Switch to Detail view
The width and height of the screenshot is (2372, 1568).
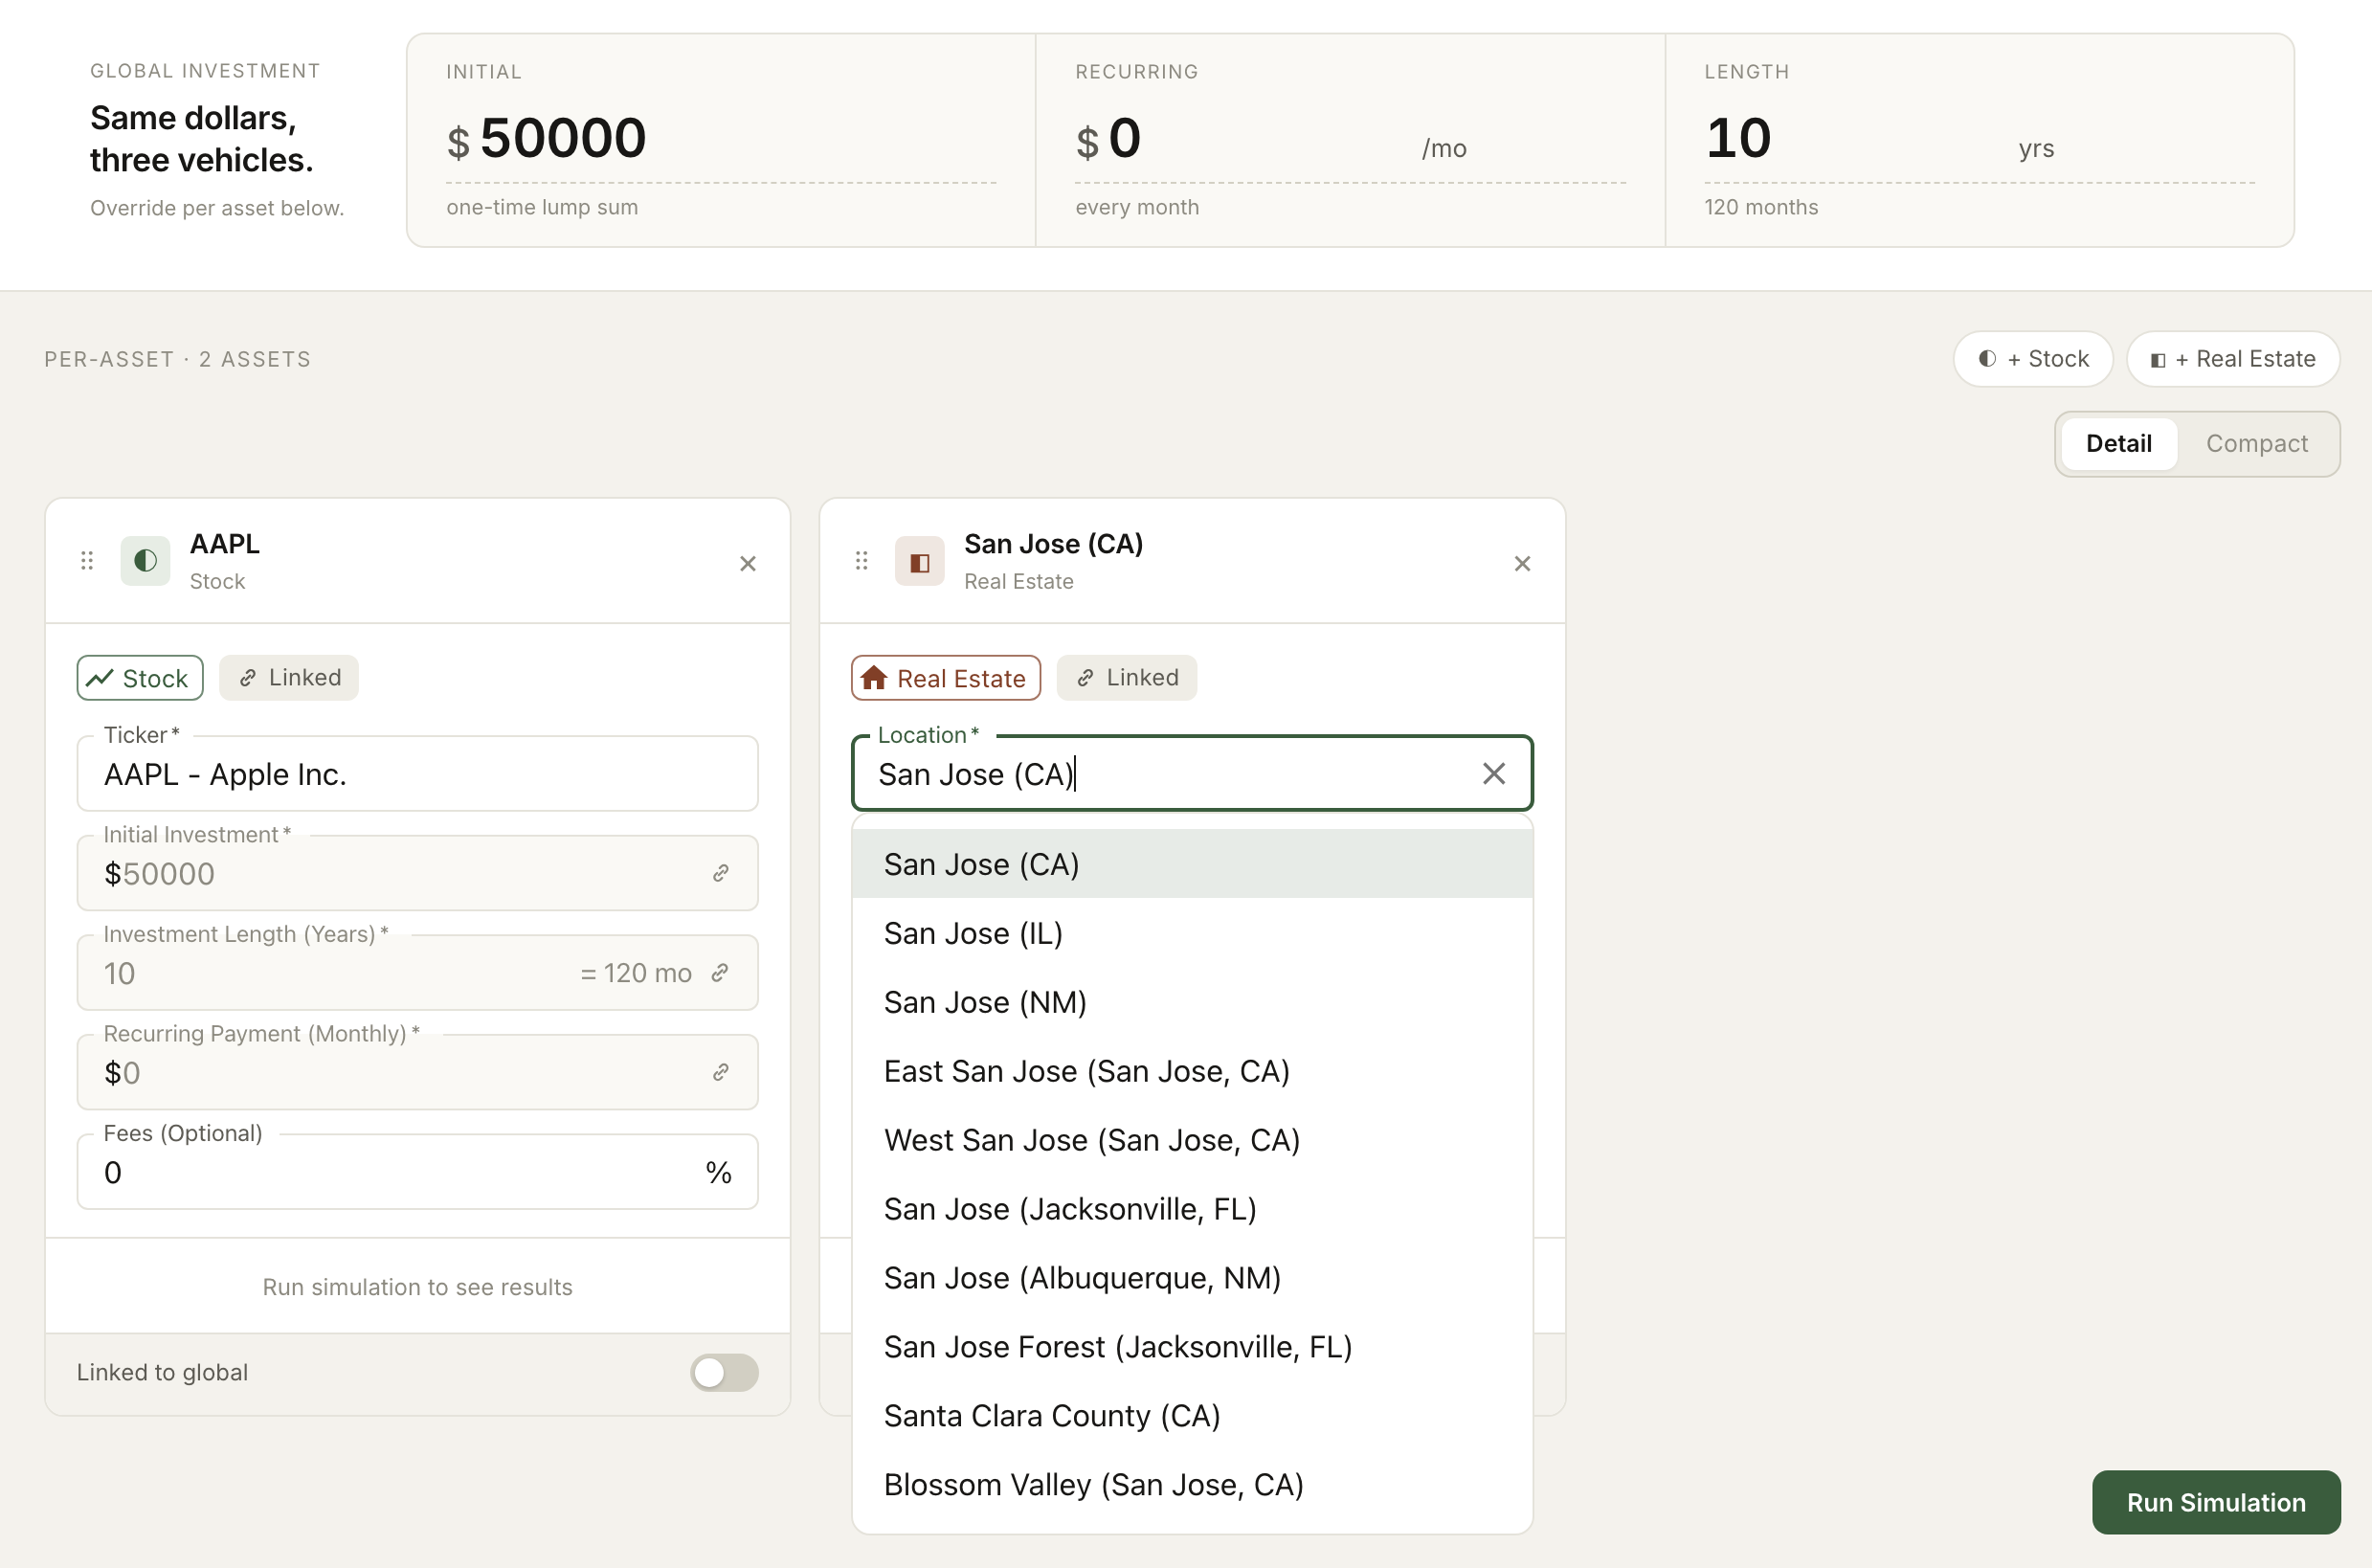pos(2118,444)
